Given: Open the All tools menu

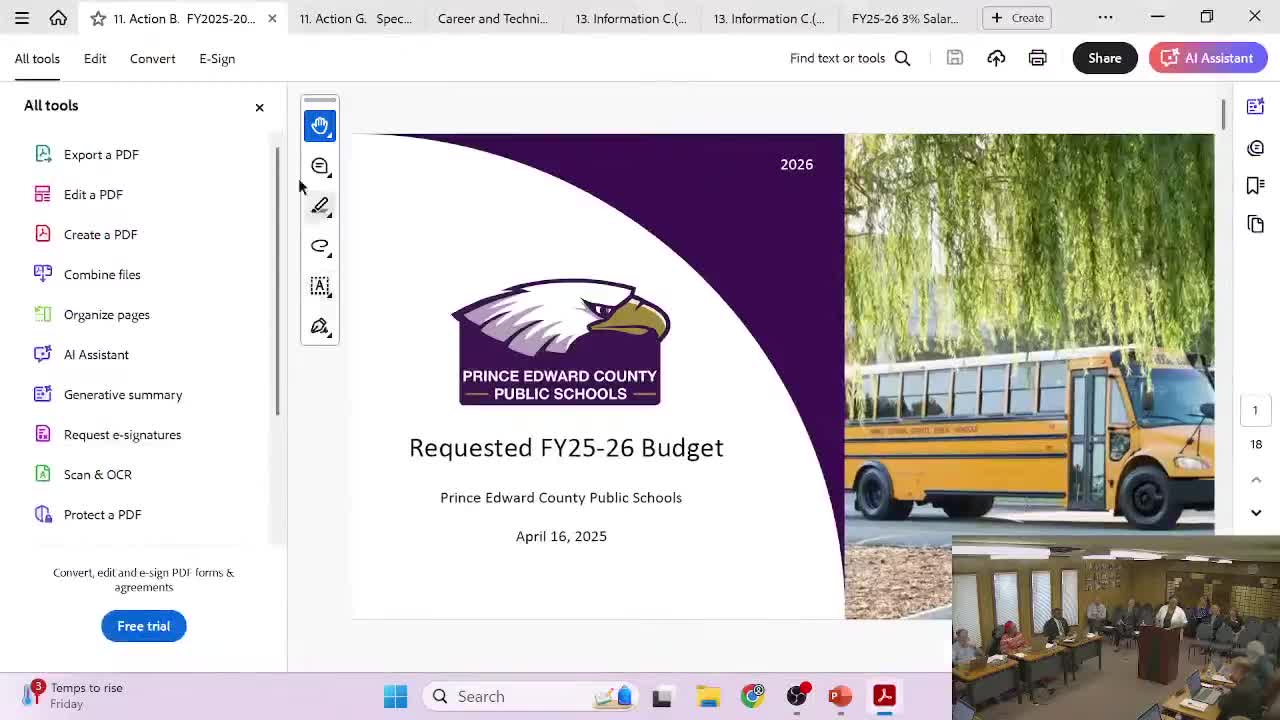Looking at the screenshot, I should pyautogui.click(x=37, y=59).
